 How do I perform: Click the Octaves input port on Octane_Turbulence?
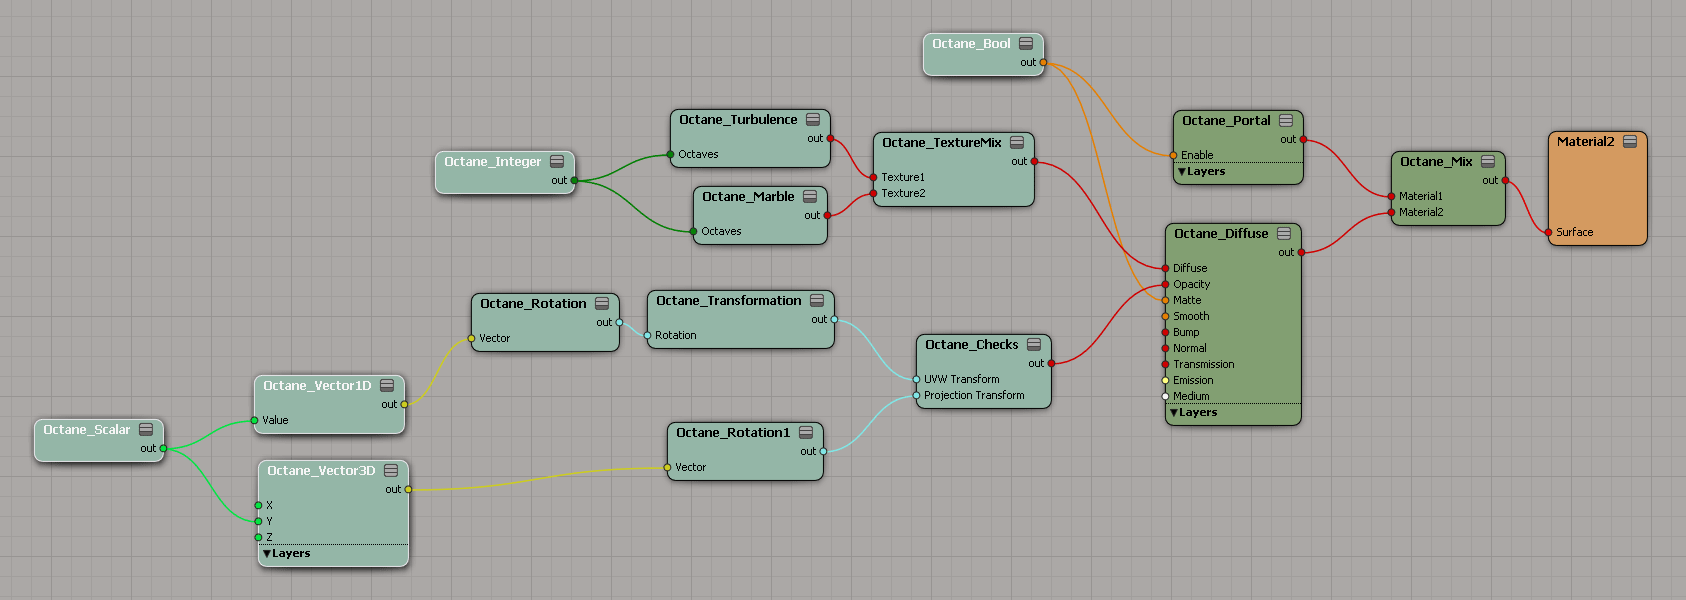tap(670, 154)
